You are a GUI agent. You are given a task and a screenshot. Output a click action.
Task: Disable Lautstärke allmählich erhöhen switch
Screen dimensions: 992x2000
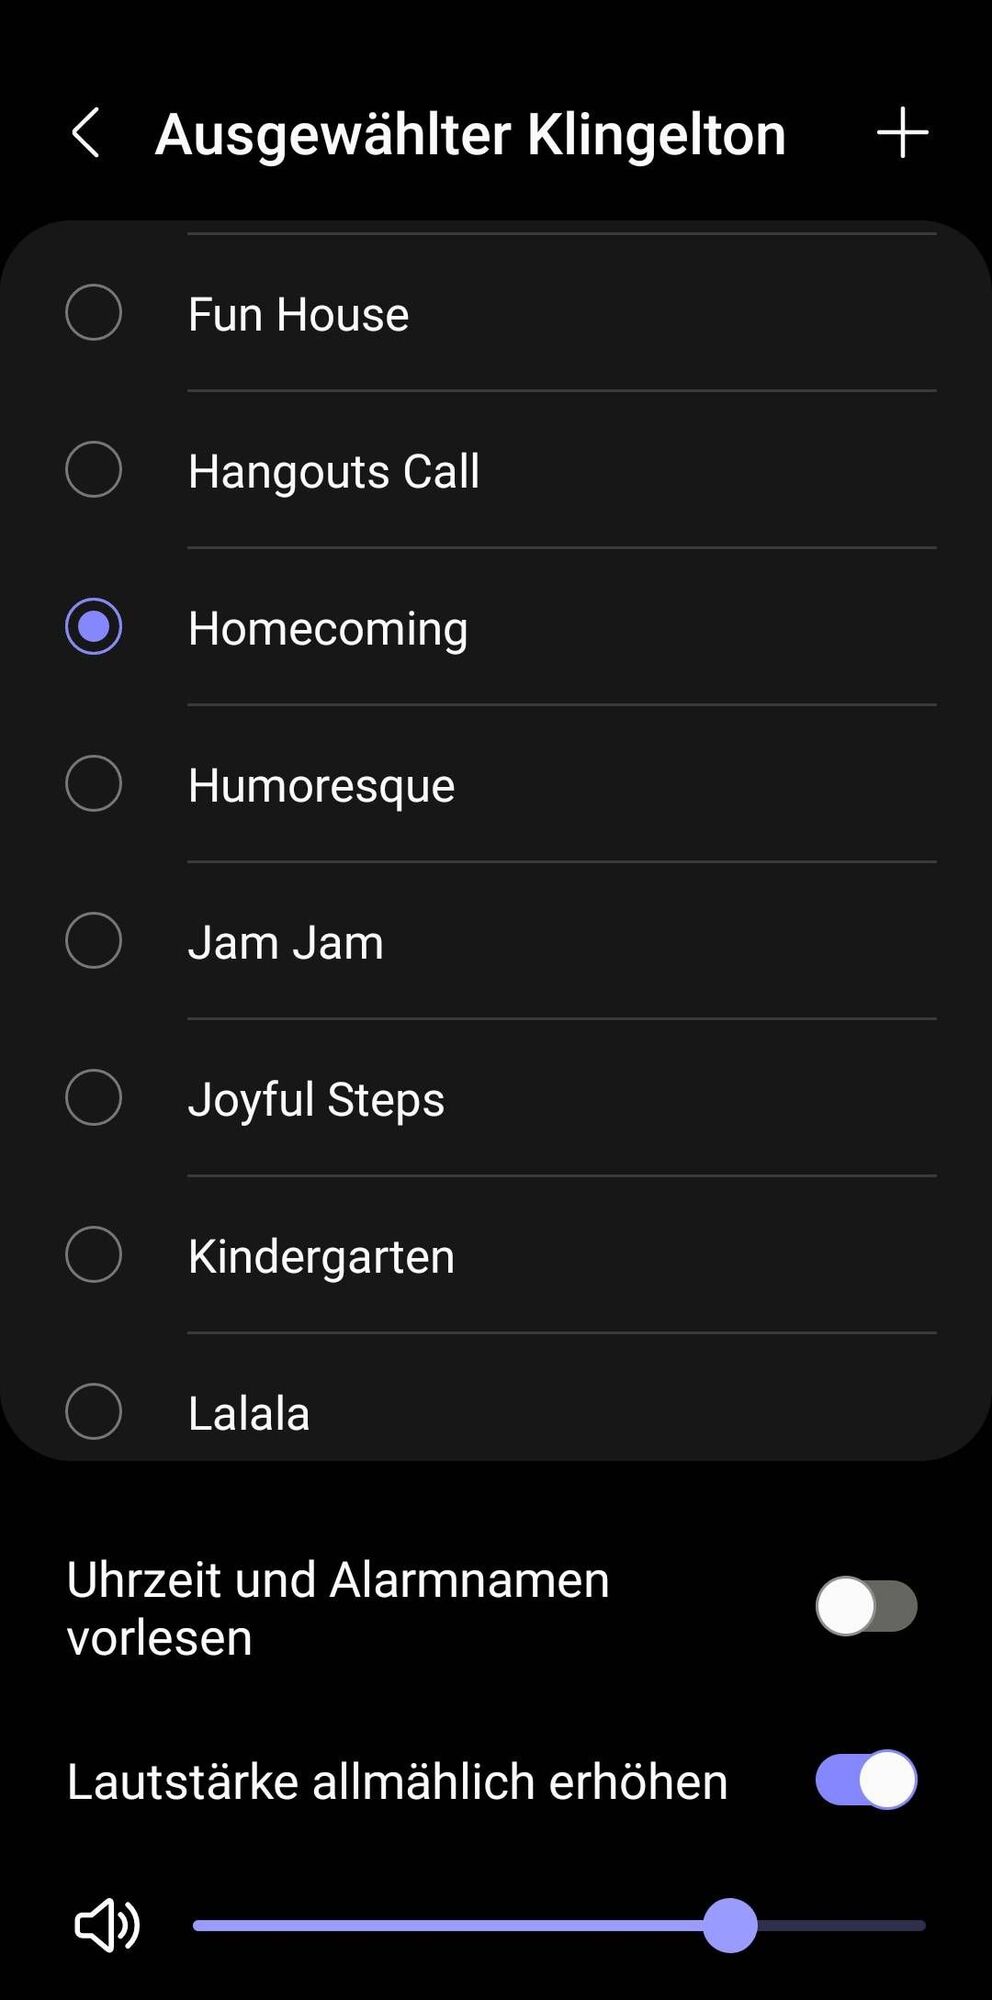(x=866, y=1780)
